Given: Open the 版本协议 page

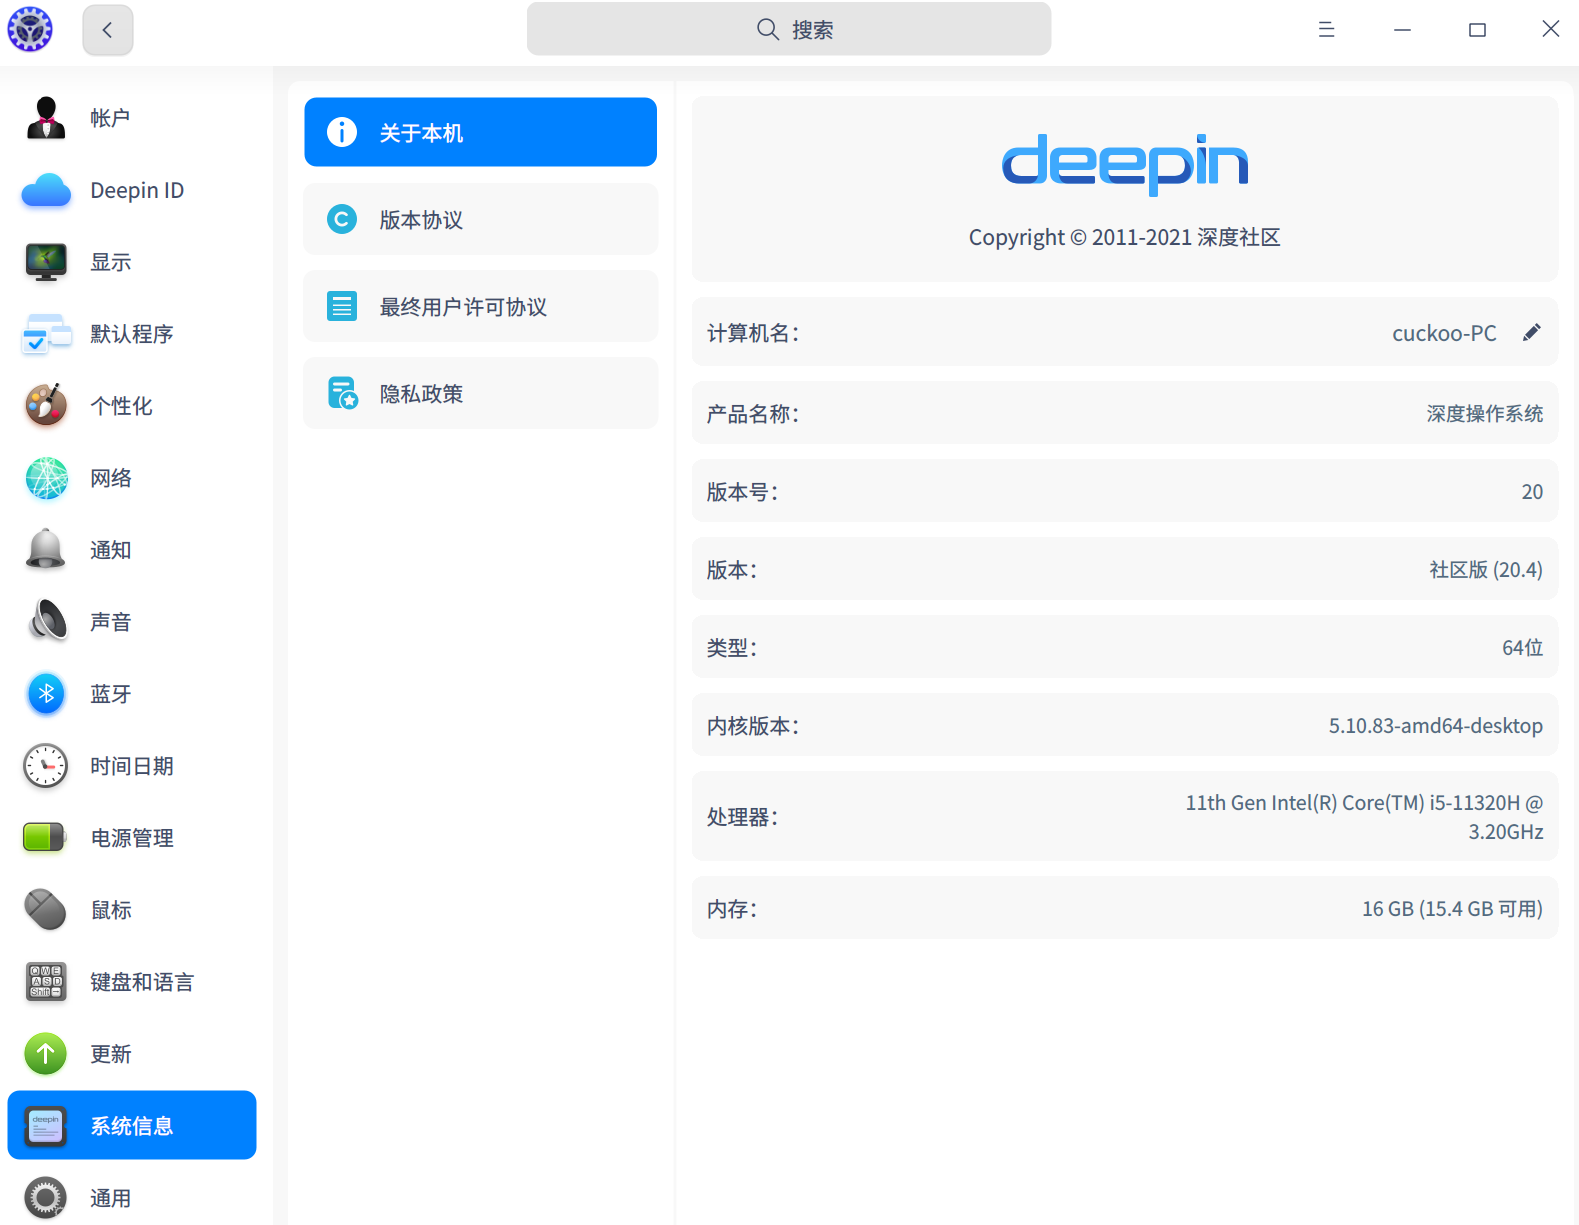Looking at the screenshot, I should 481,219.
